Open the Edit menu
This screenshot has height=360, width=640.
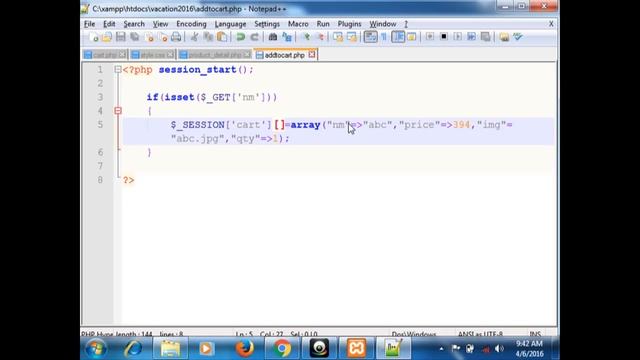(109, 24)
